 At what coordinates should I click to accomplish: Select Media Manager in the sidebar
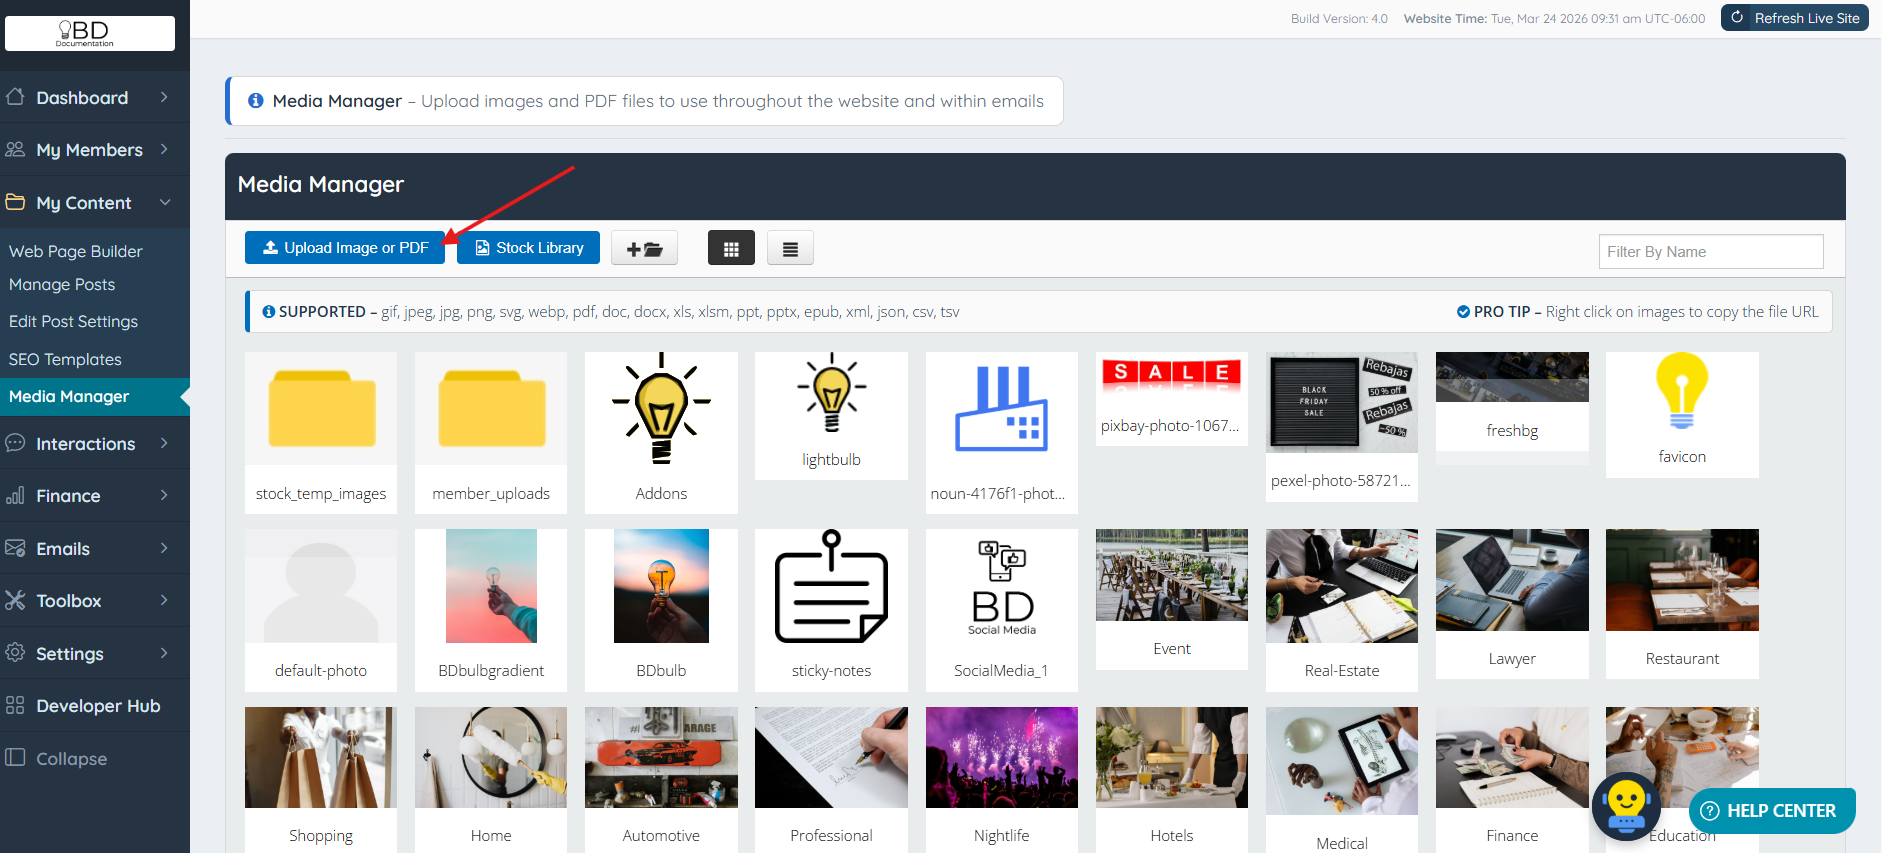pyautogui.click(x=95, y=397)
